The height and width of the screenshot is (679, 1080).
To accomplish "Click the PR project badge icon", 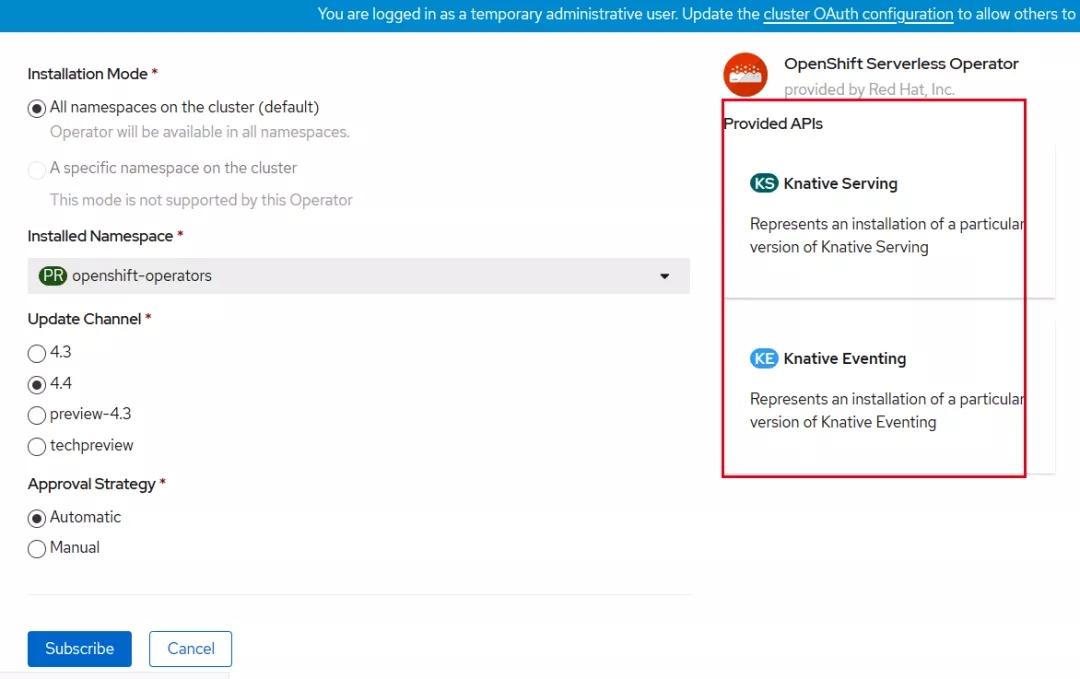I will [x=53, y=275].
